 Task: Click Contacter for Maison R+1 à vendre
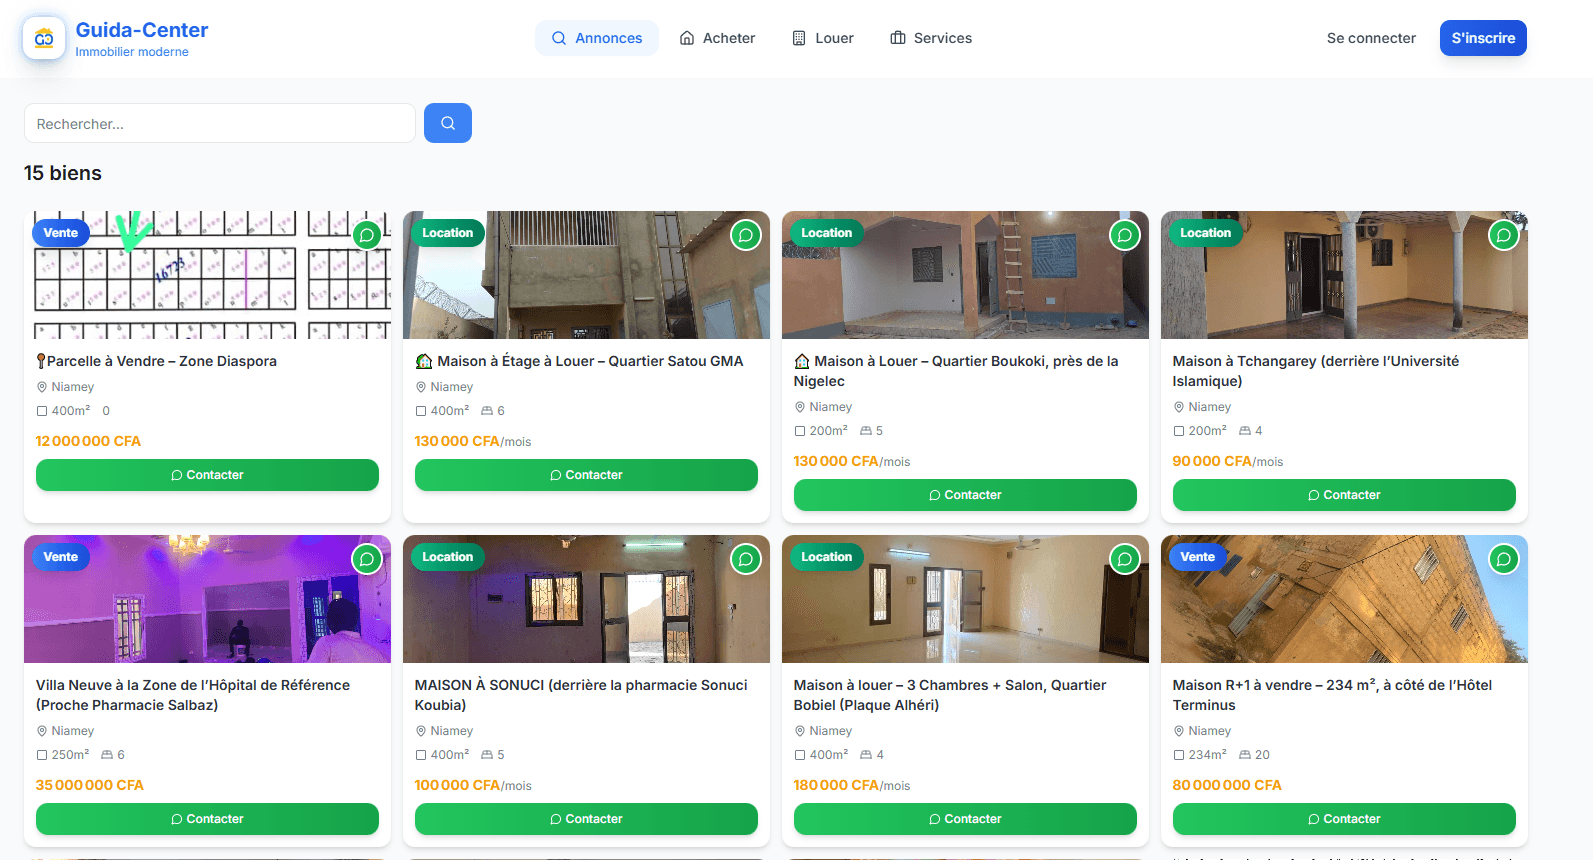1344,819
